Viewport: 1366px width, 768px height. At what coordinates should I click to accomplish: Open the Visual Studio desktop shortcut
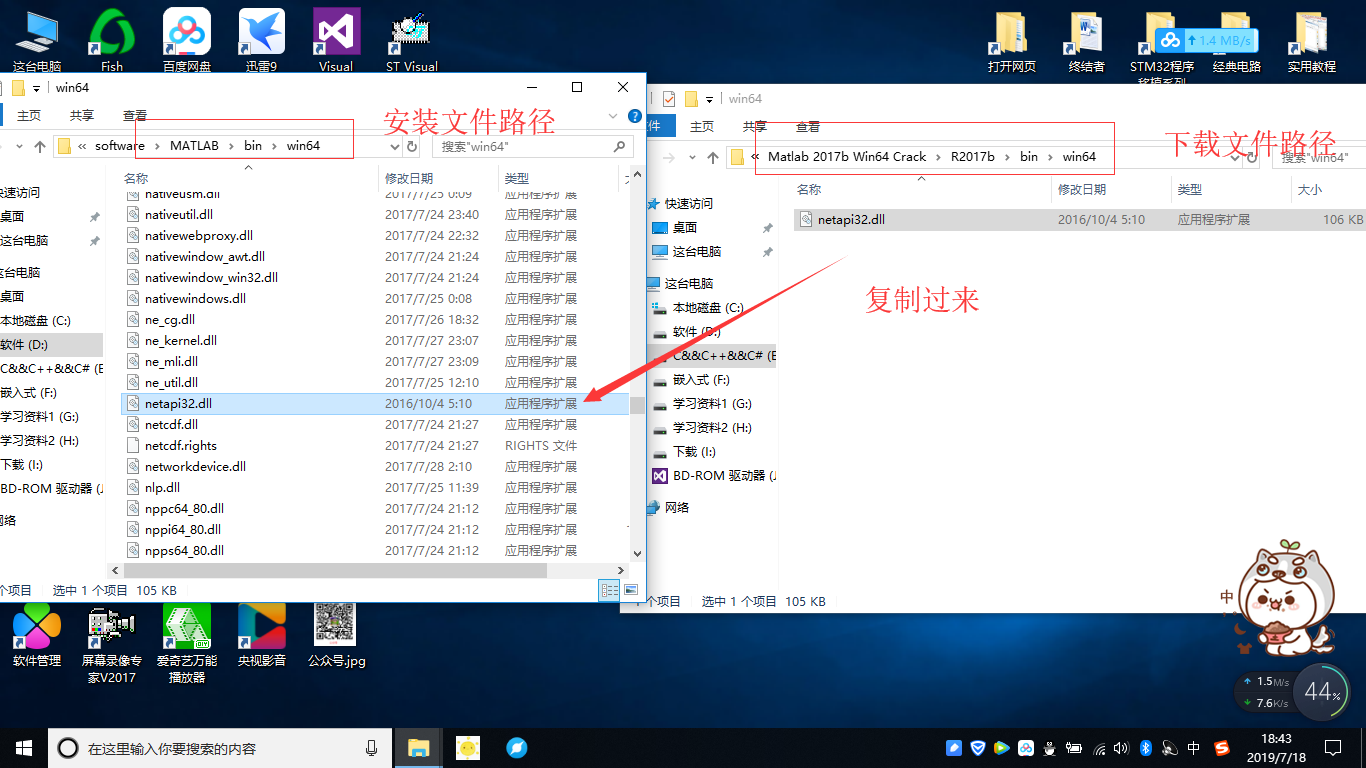336,40
